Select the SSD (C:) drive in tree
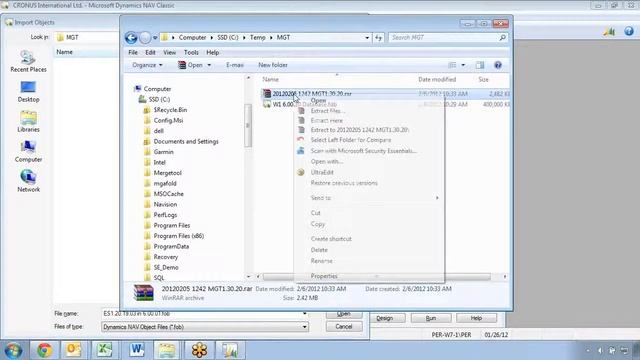 click(x=159, y=100)
